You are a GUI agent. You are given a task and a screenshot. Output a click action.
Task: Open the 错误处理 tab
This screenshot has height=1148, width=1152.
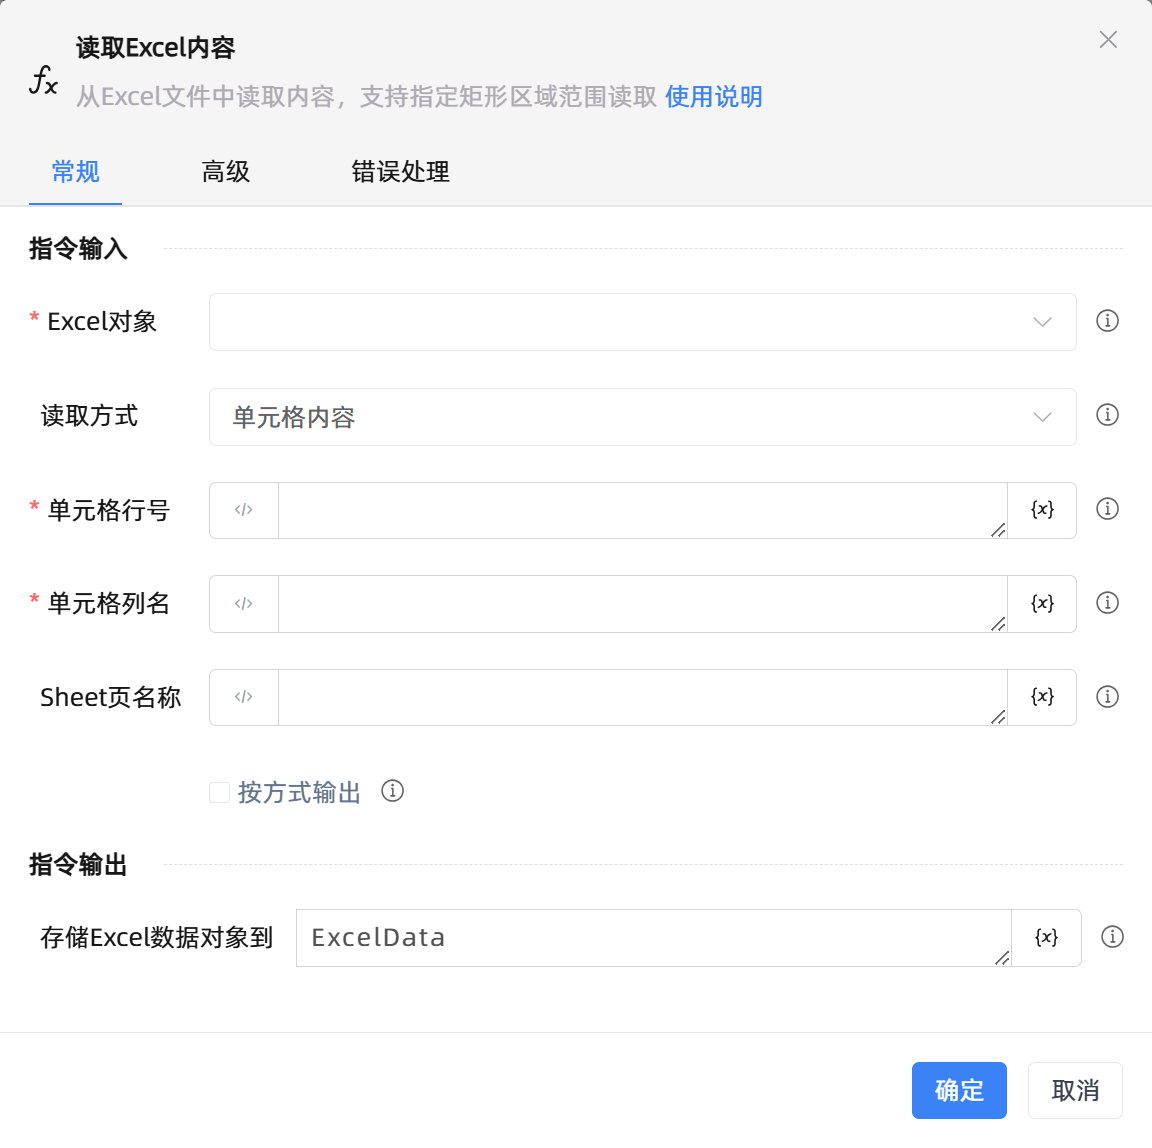coord(400,172)
